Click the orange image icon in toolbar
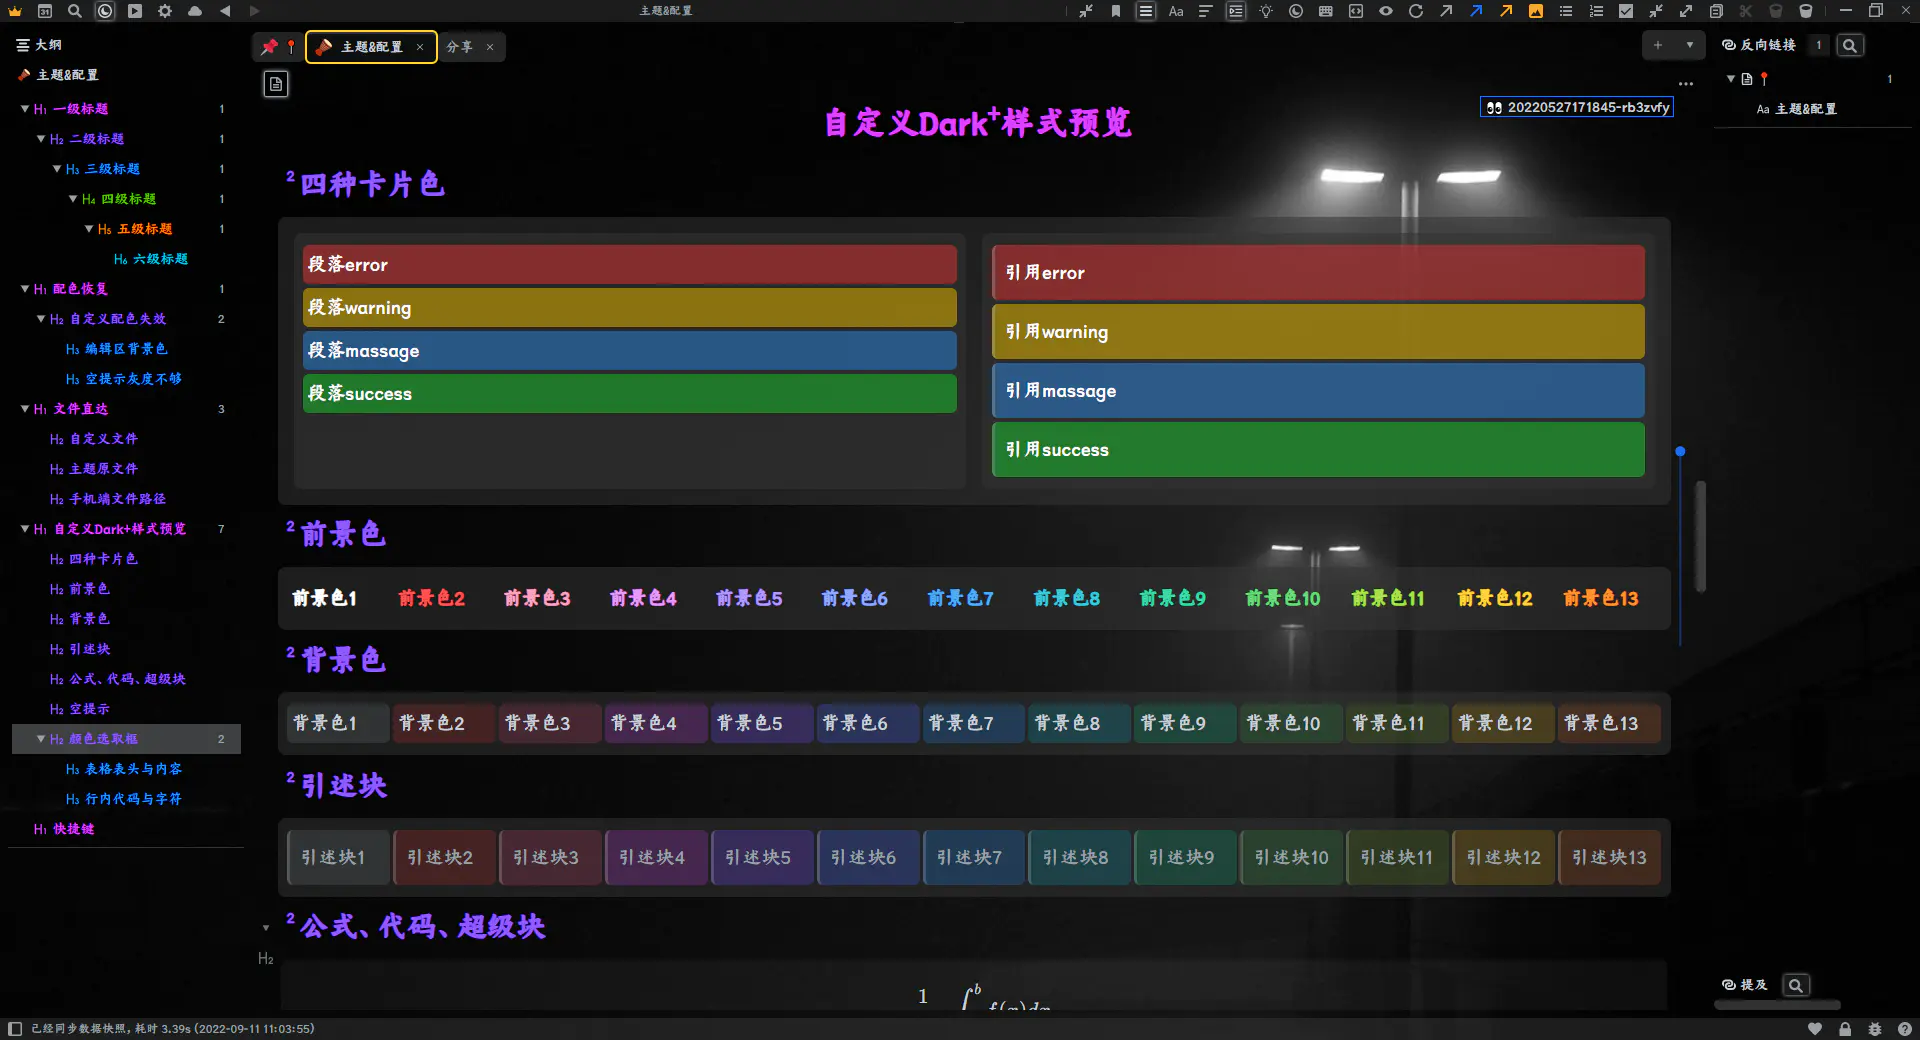 pos(1536,11)
